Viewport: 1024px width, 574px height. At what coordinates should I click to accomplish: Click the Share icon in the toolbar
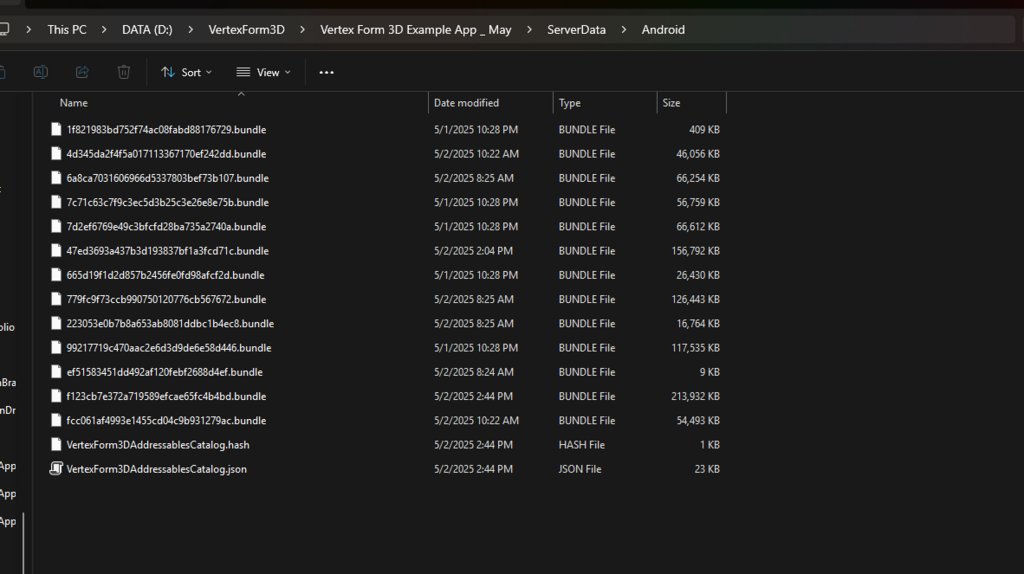click(x=82, y=72)
